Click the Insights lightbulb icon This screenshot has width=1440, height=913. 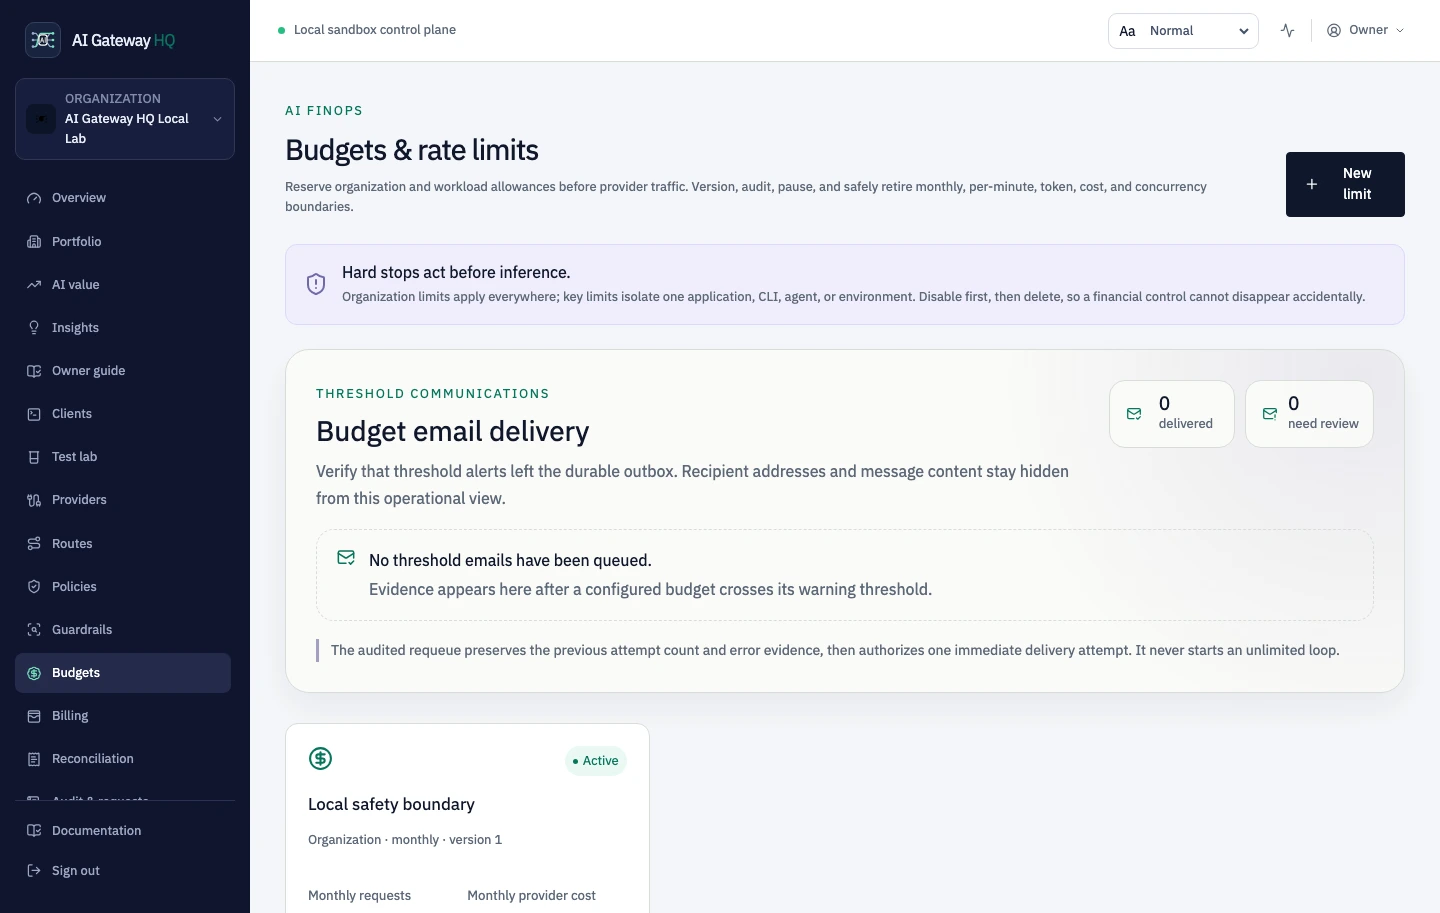click(34, 328)
